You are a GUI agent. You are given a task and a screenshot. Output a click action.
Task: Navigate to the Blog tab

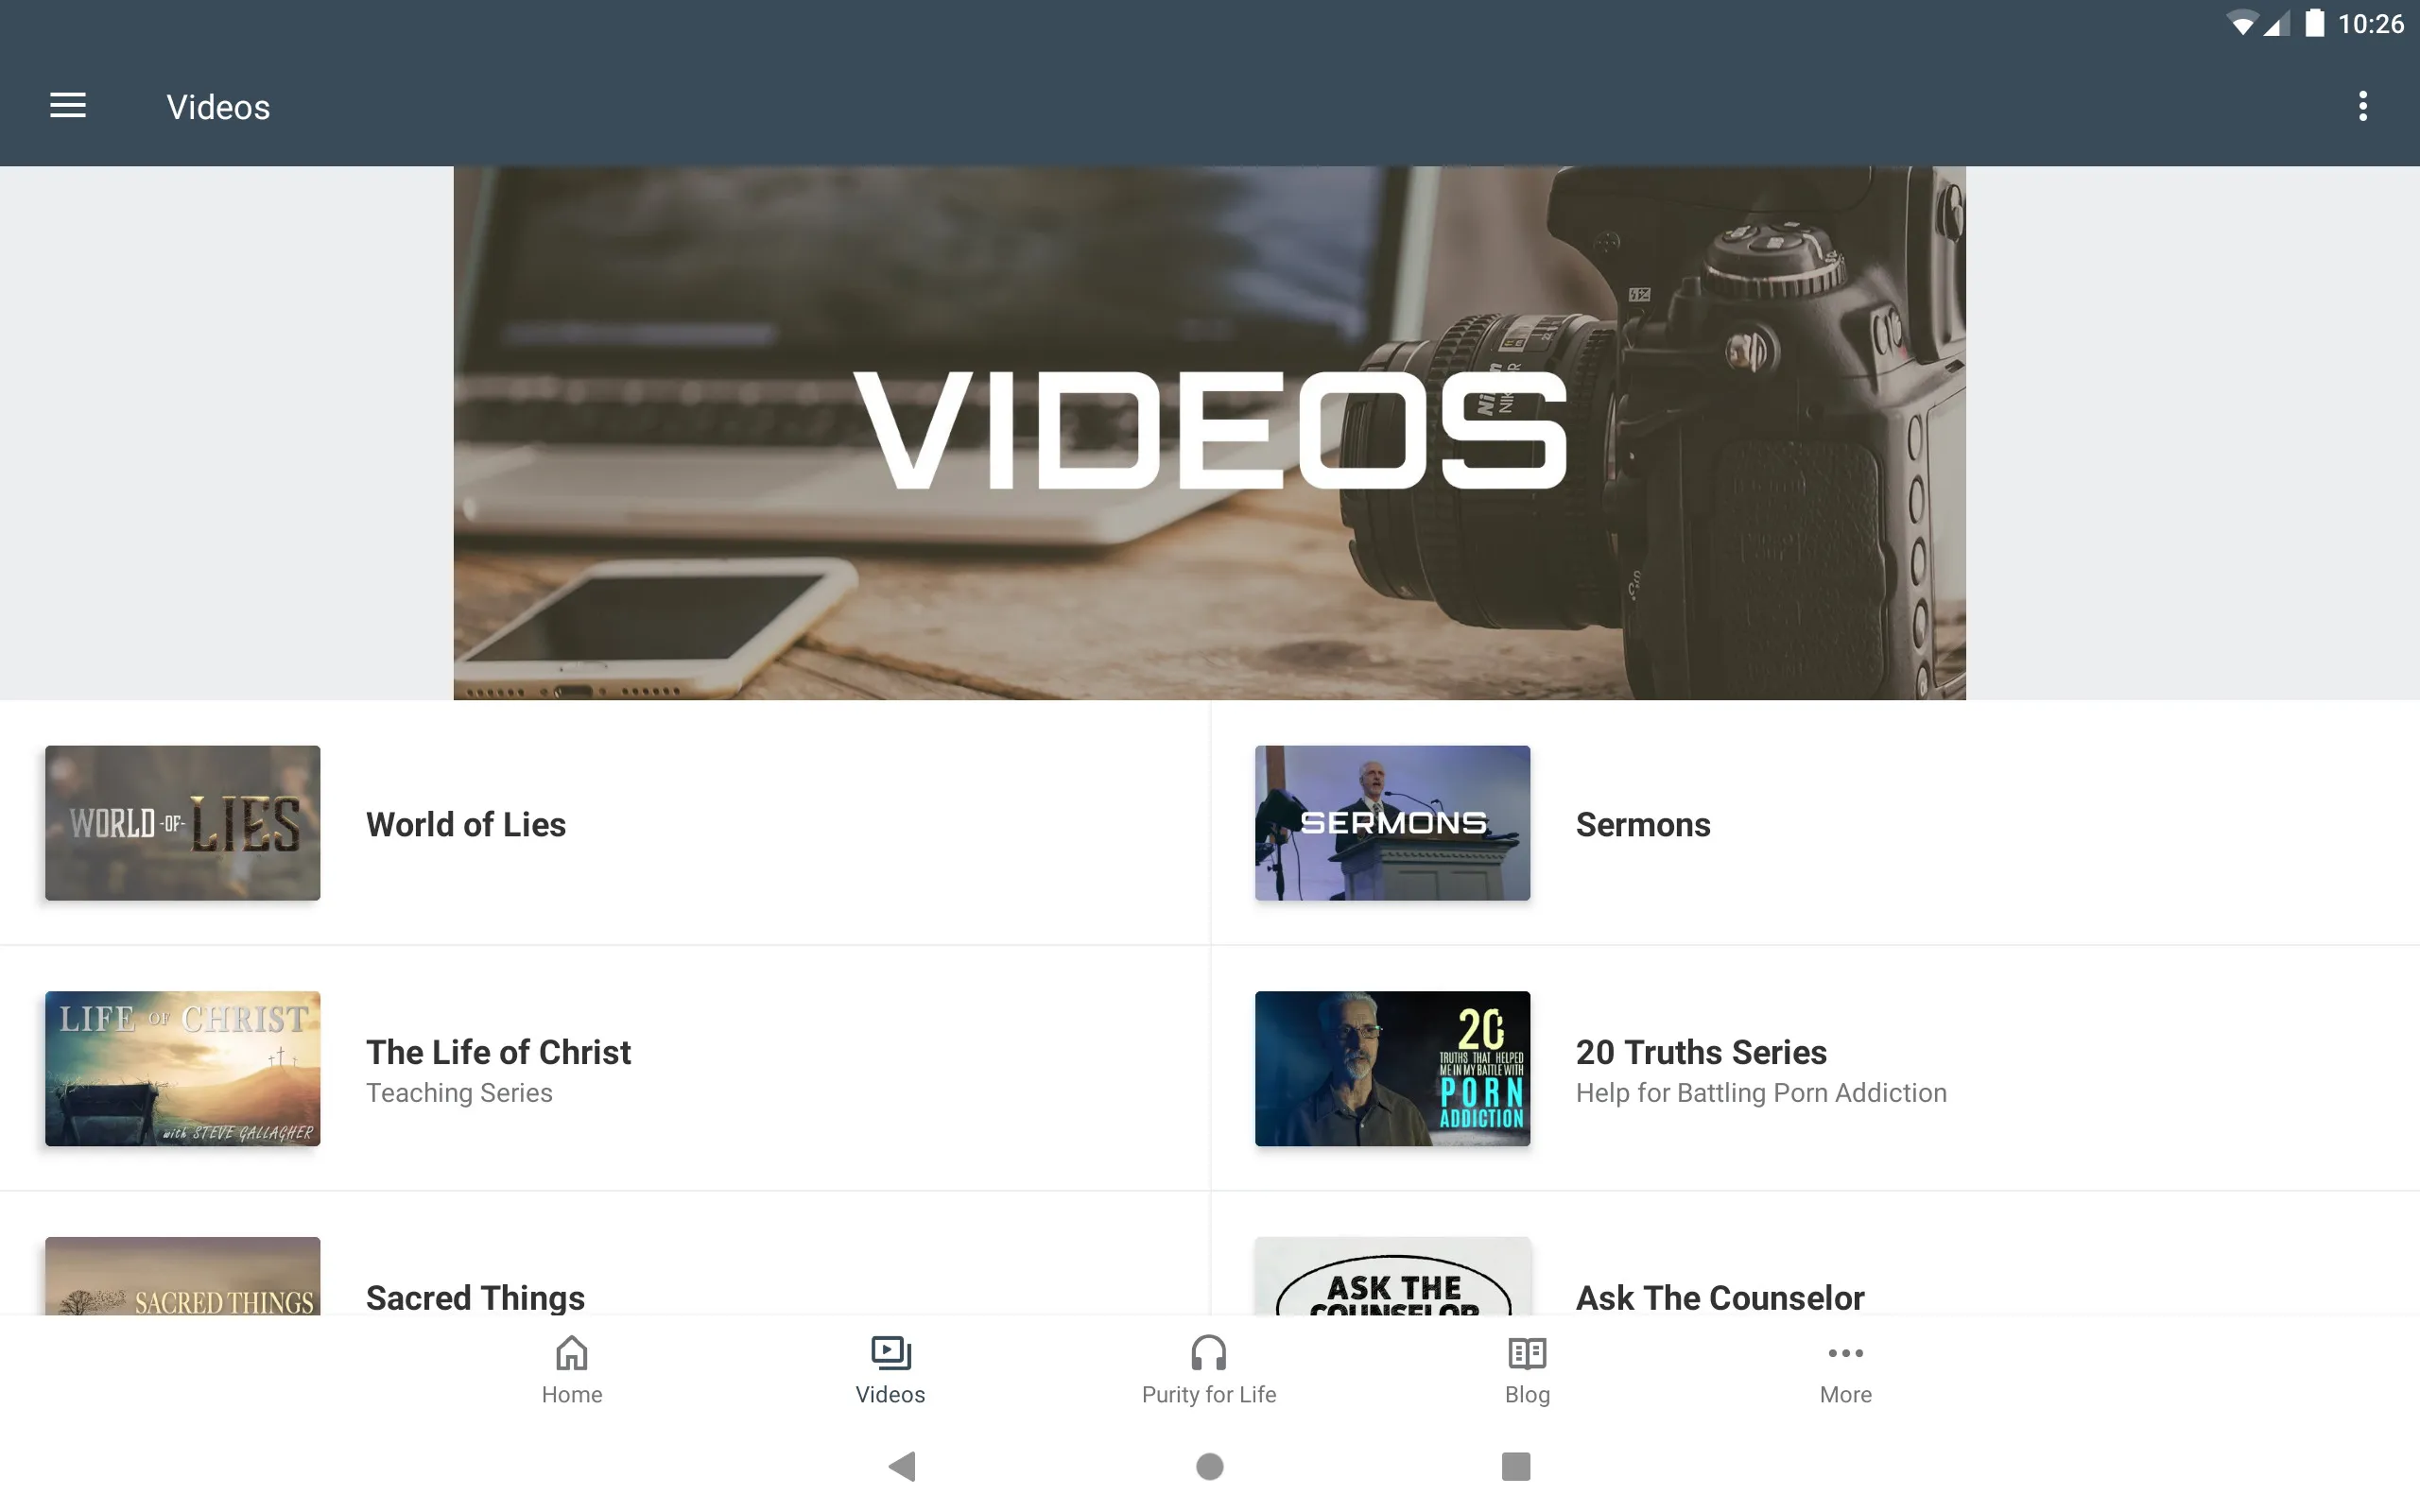click(1527, 1367)
